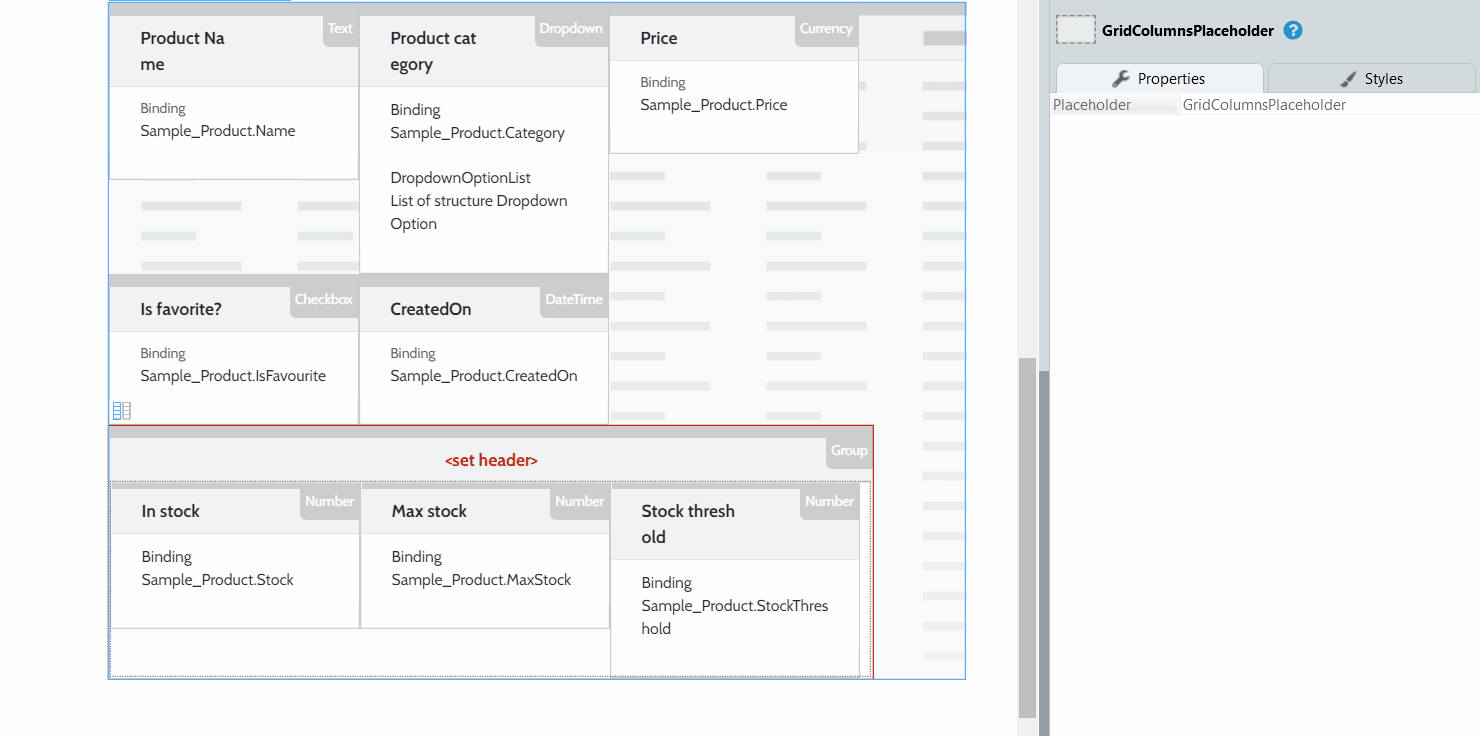
Task: Select DropdownOptionList in Product category column
Action: point(460,178)
